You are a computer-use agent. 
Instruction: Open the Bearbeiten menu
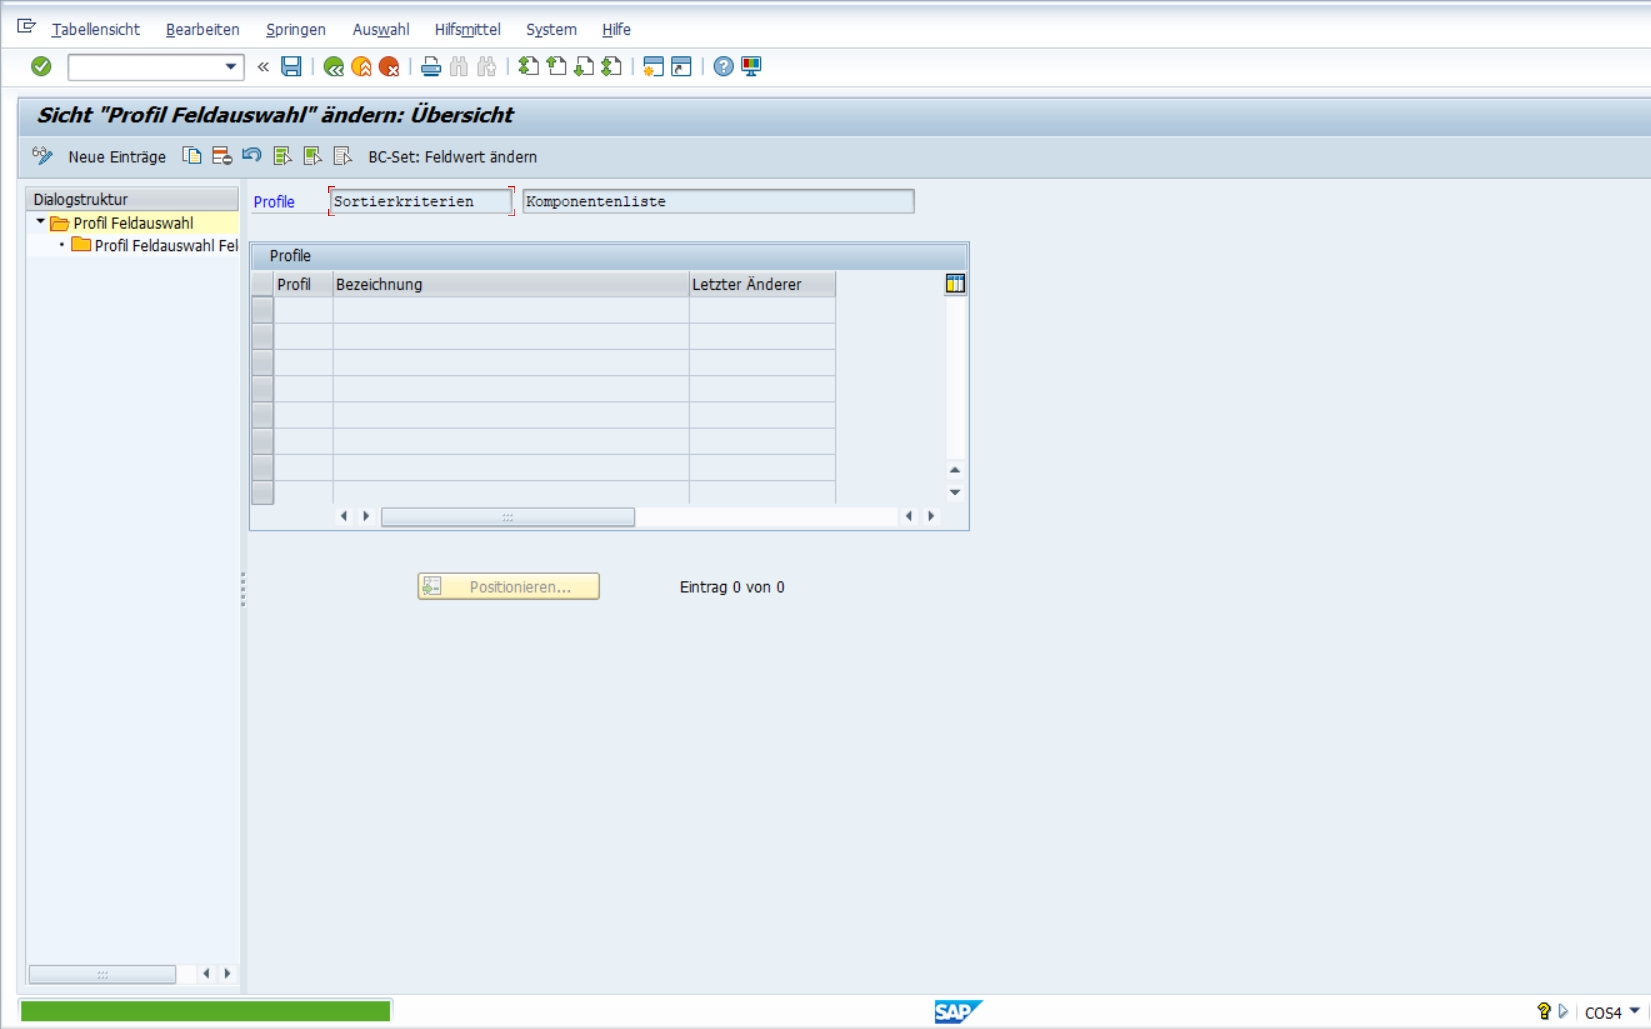point(203,29)
